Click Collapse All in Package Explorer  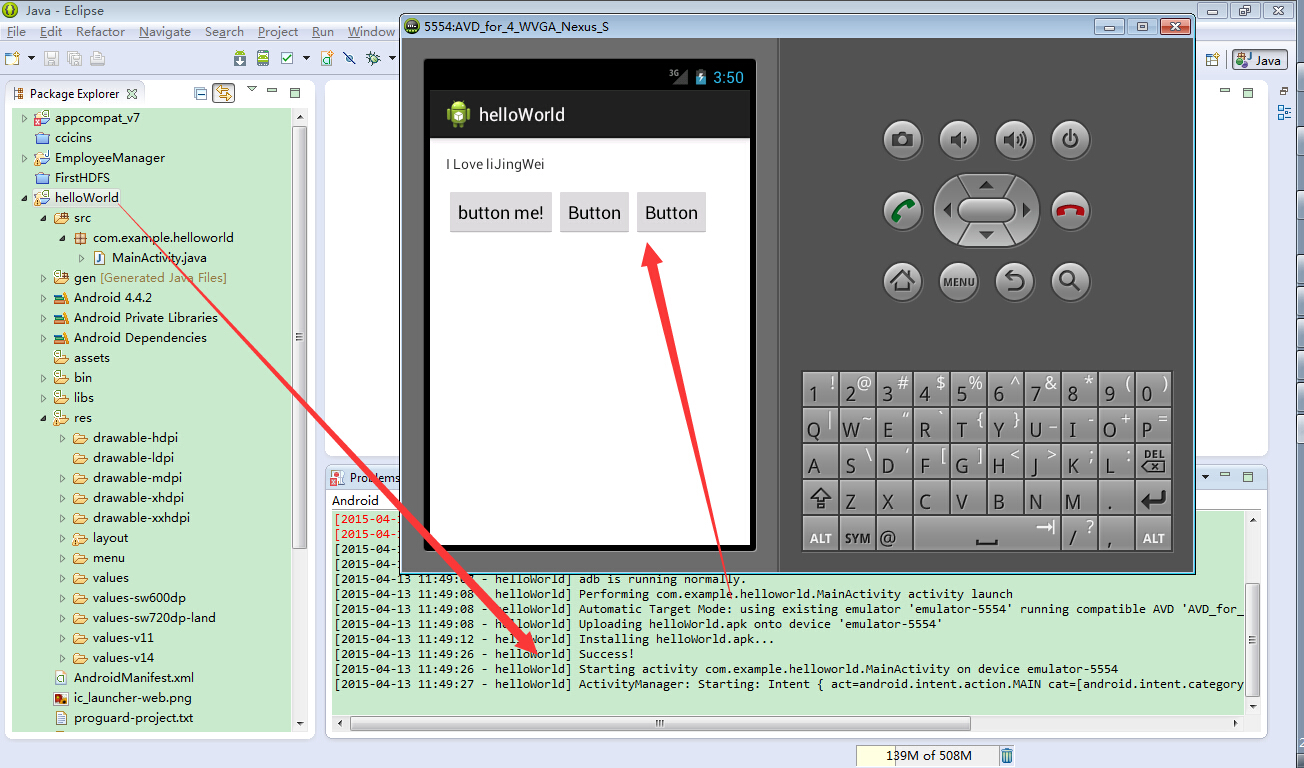(201, 93)
